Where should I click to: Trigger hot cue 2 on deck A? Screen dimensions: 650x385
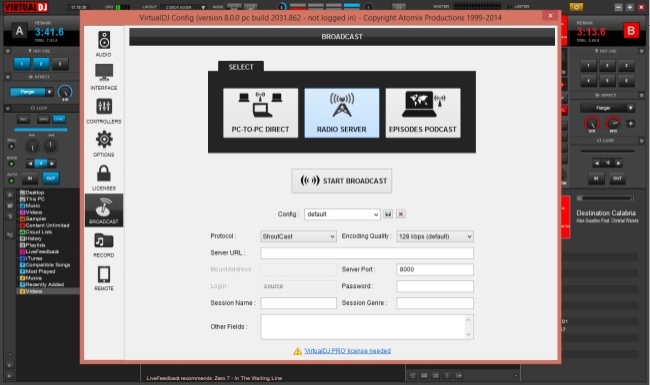pyautogui.click(x=41, y=64)
